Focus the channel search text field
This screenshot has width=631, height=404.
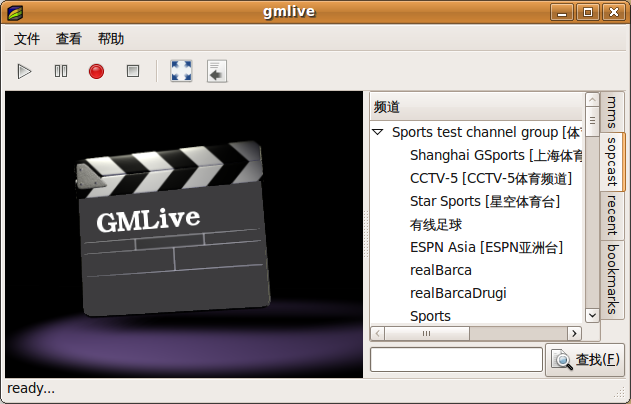point(456,359)
